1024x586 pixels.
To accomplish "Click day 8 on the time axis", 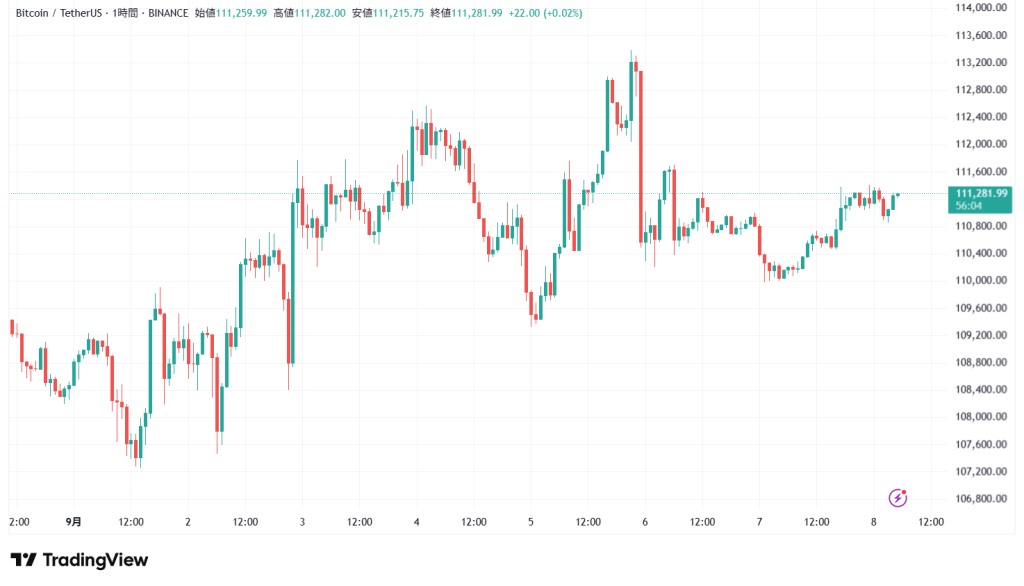I will click(x=873, y=522).
